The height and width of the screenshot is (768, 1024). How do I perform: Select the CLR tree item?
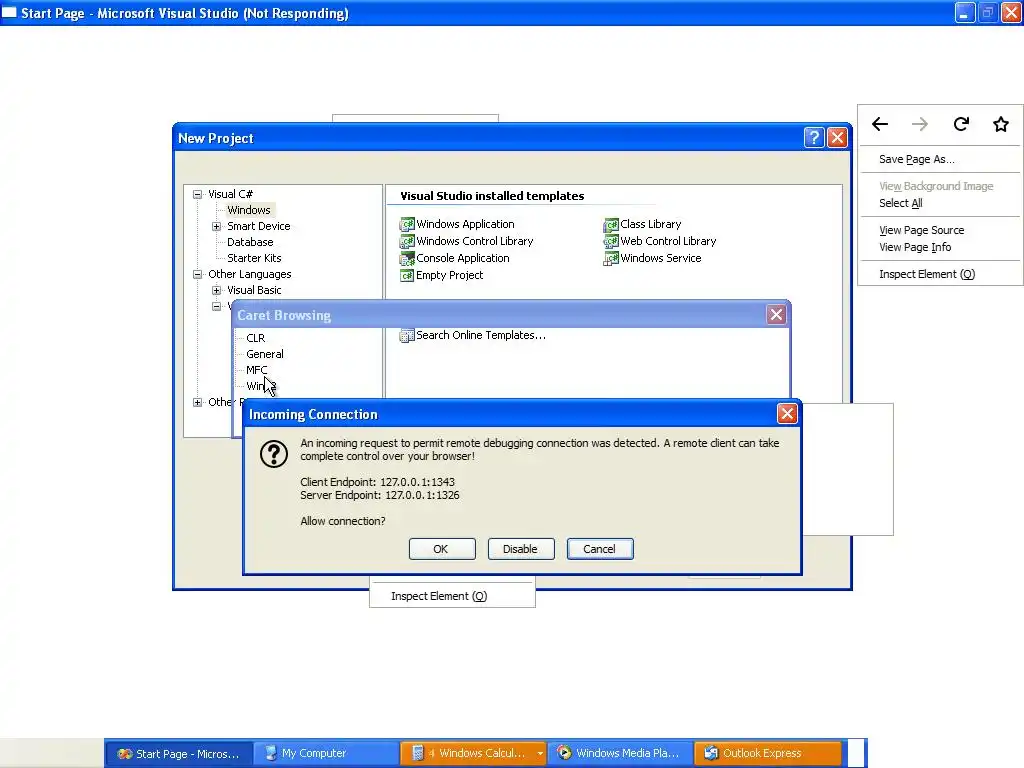pos(255,338)
